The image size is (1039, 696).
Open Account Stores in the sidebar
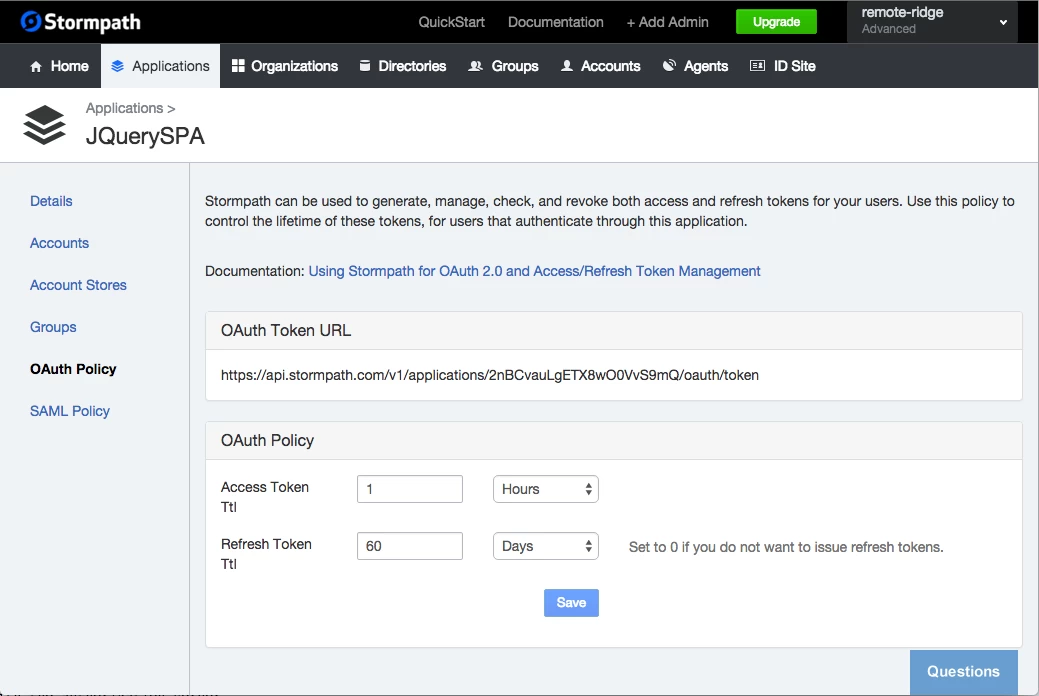coord(78,285)
